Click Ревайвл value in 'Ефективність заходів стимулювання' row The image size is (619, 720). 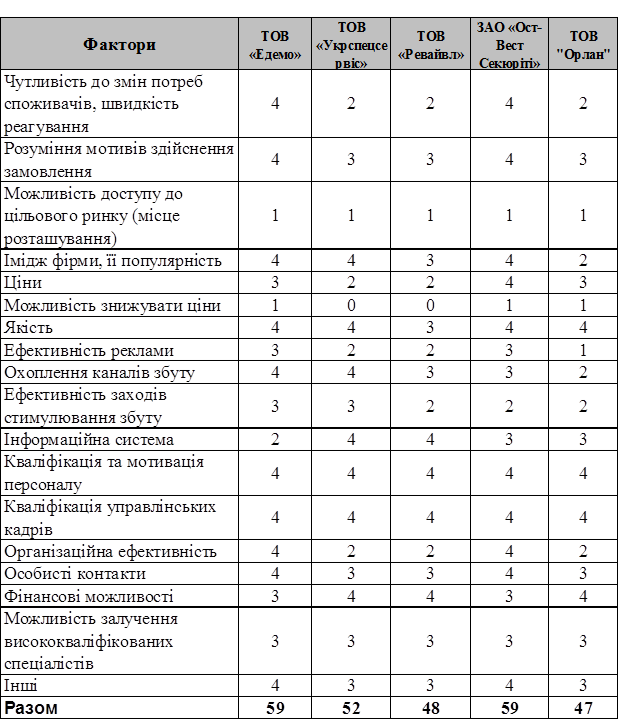(430, 406)
